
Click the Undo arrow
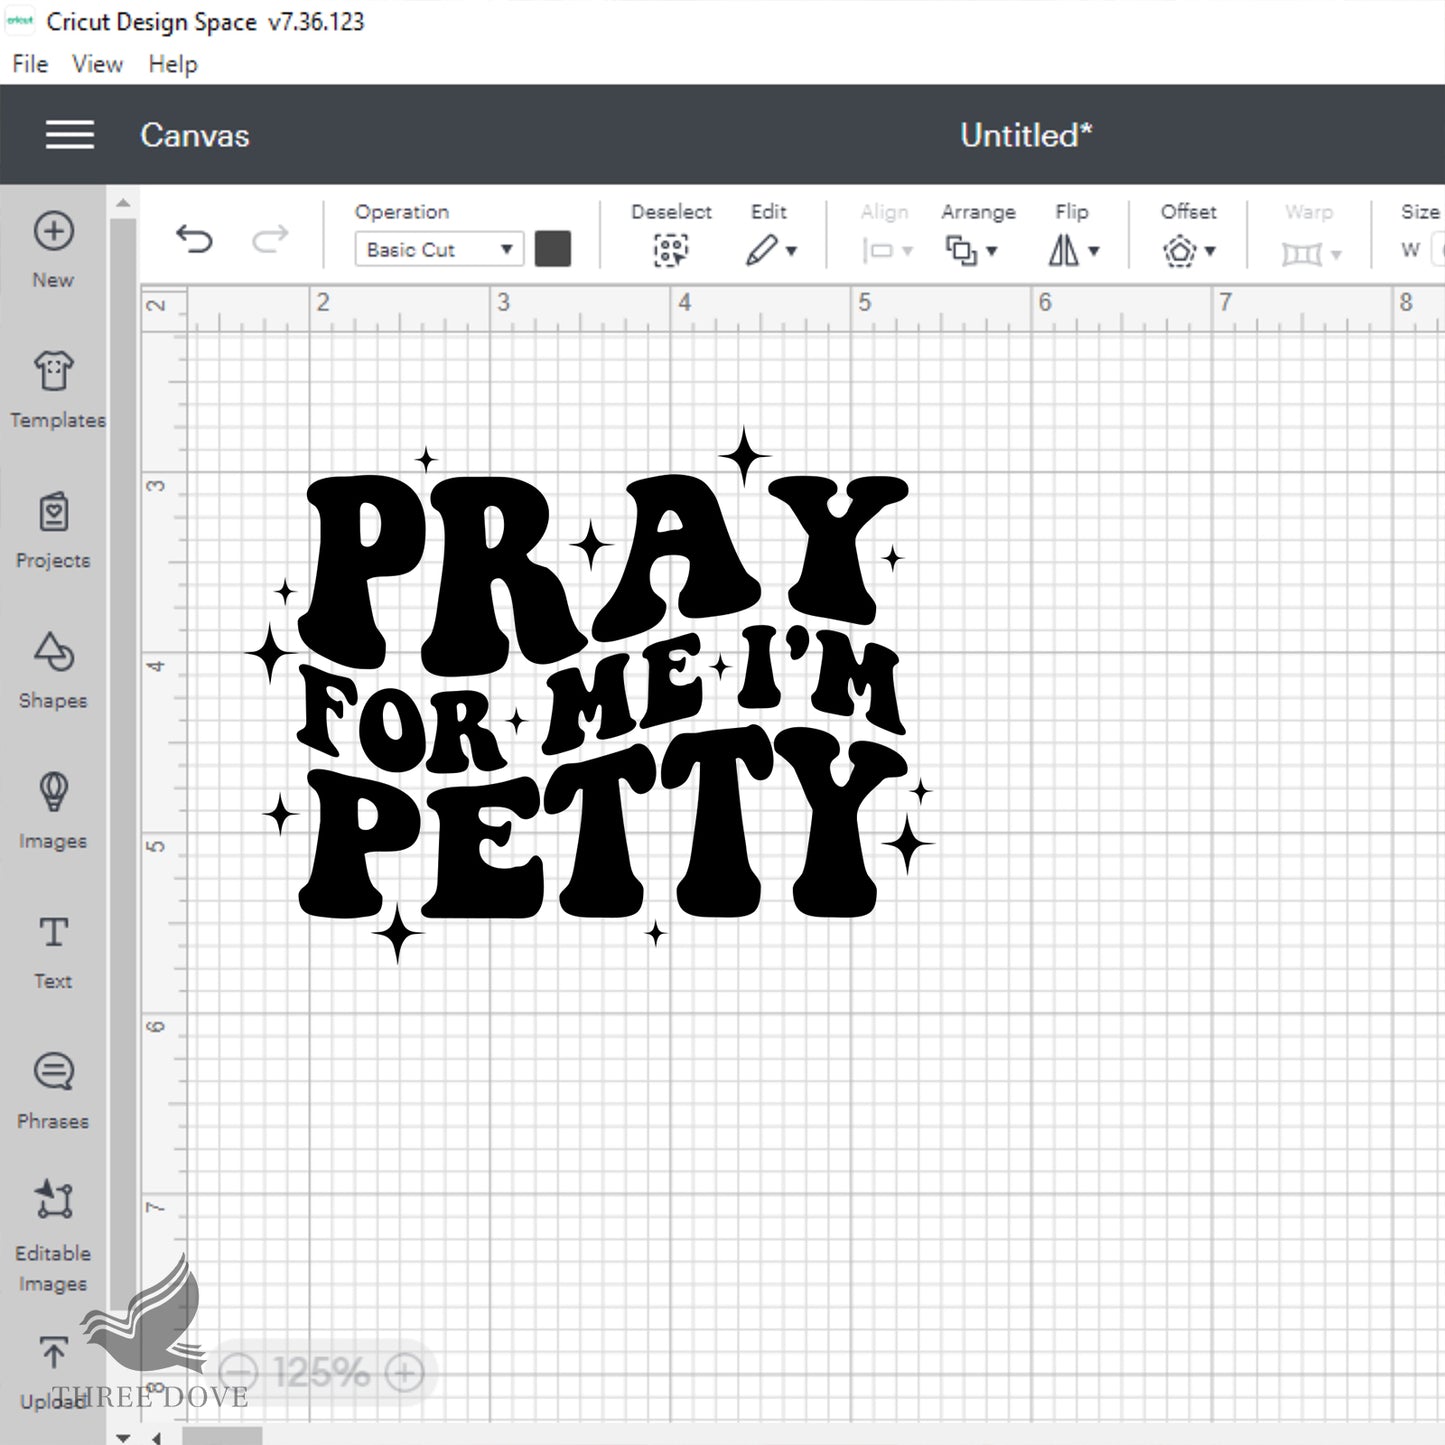[x=194, y=238]
